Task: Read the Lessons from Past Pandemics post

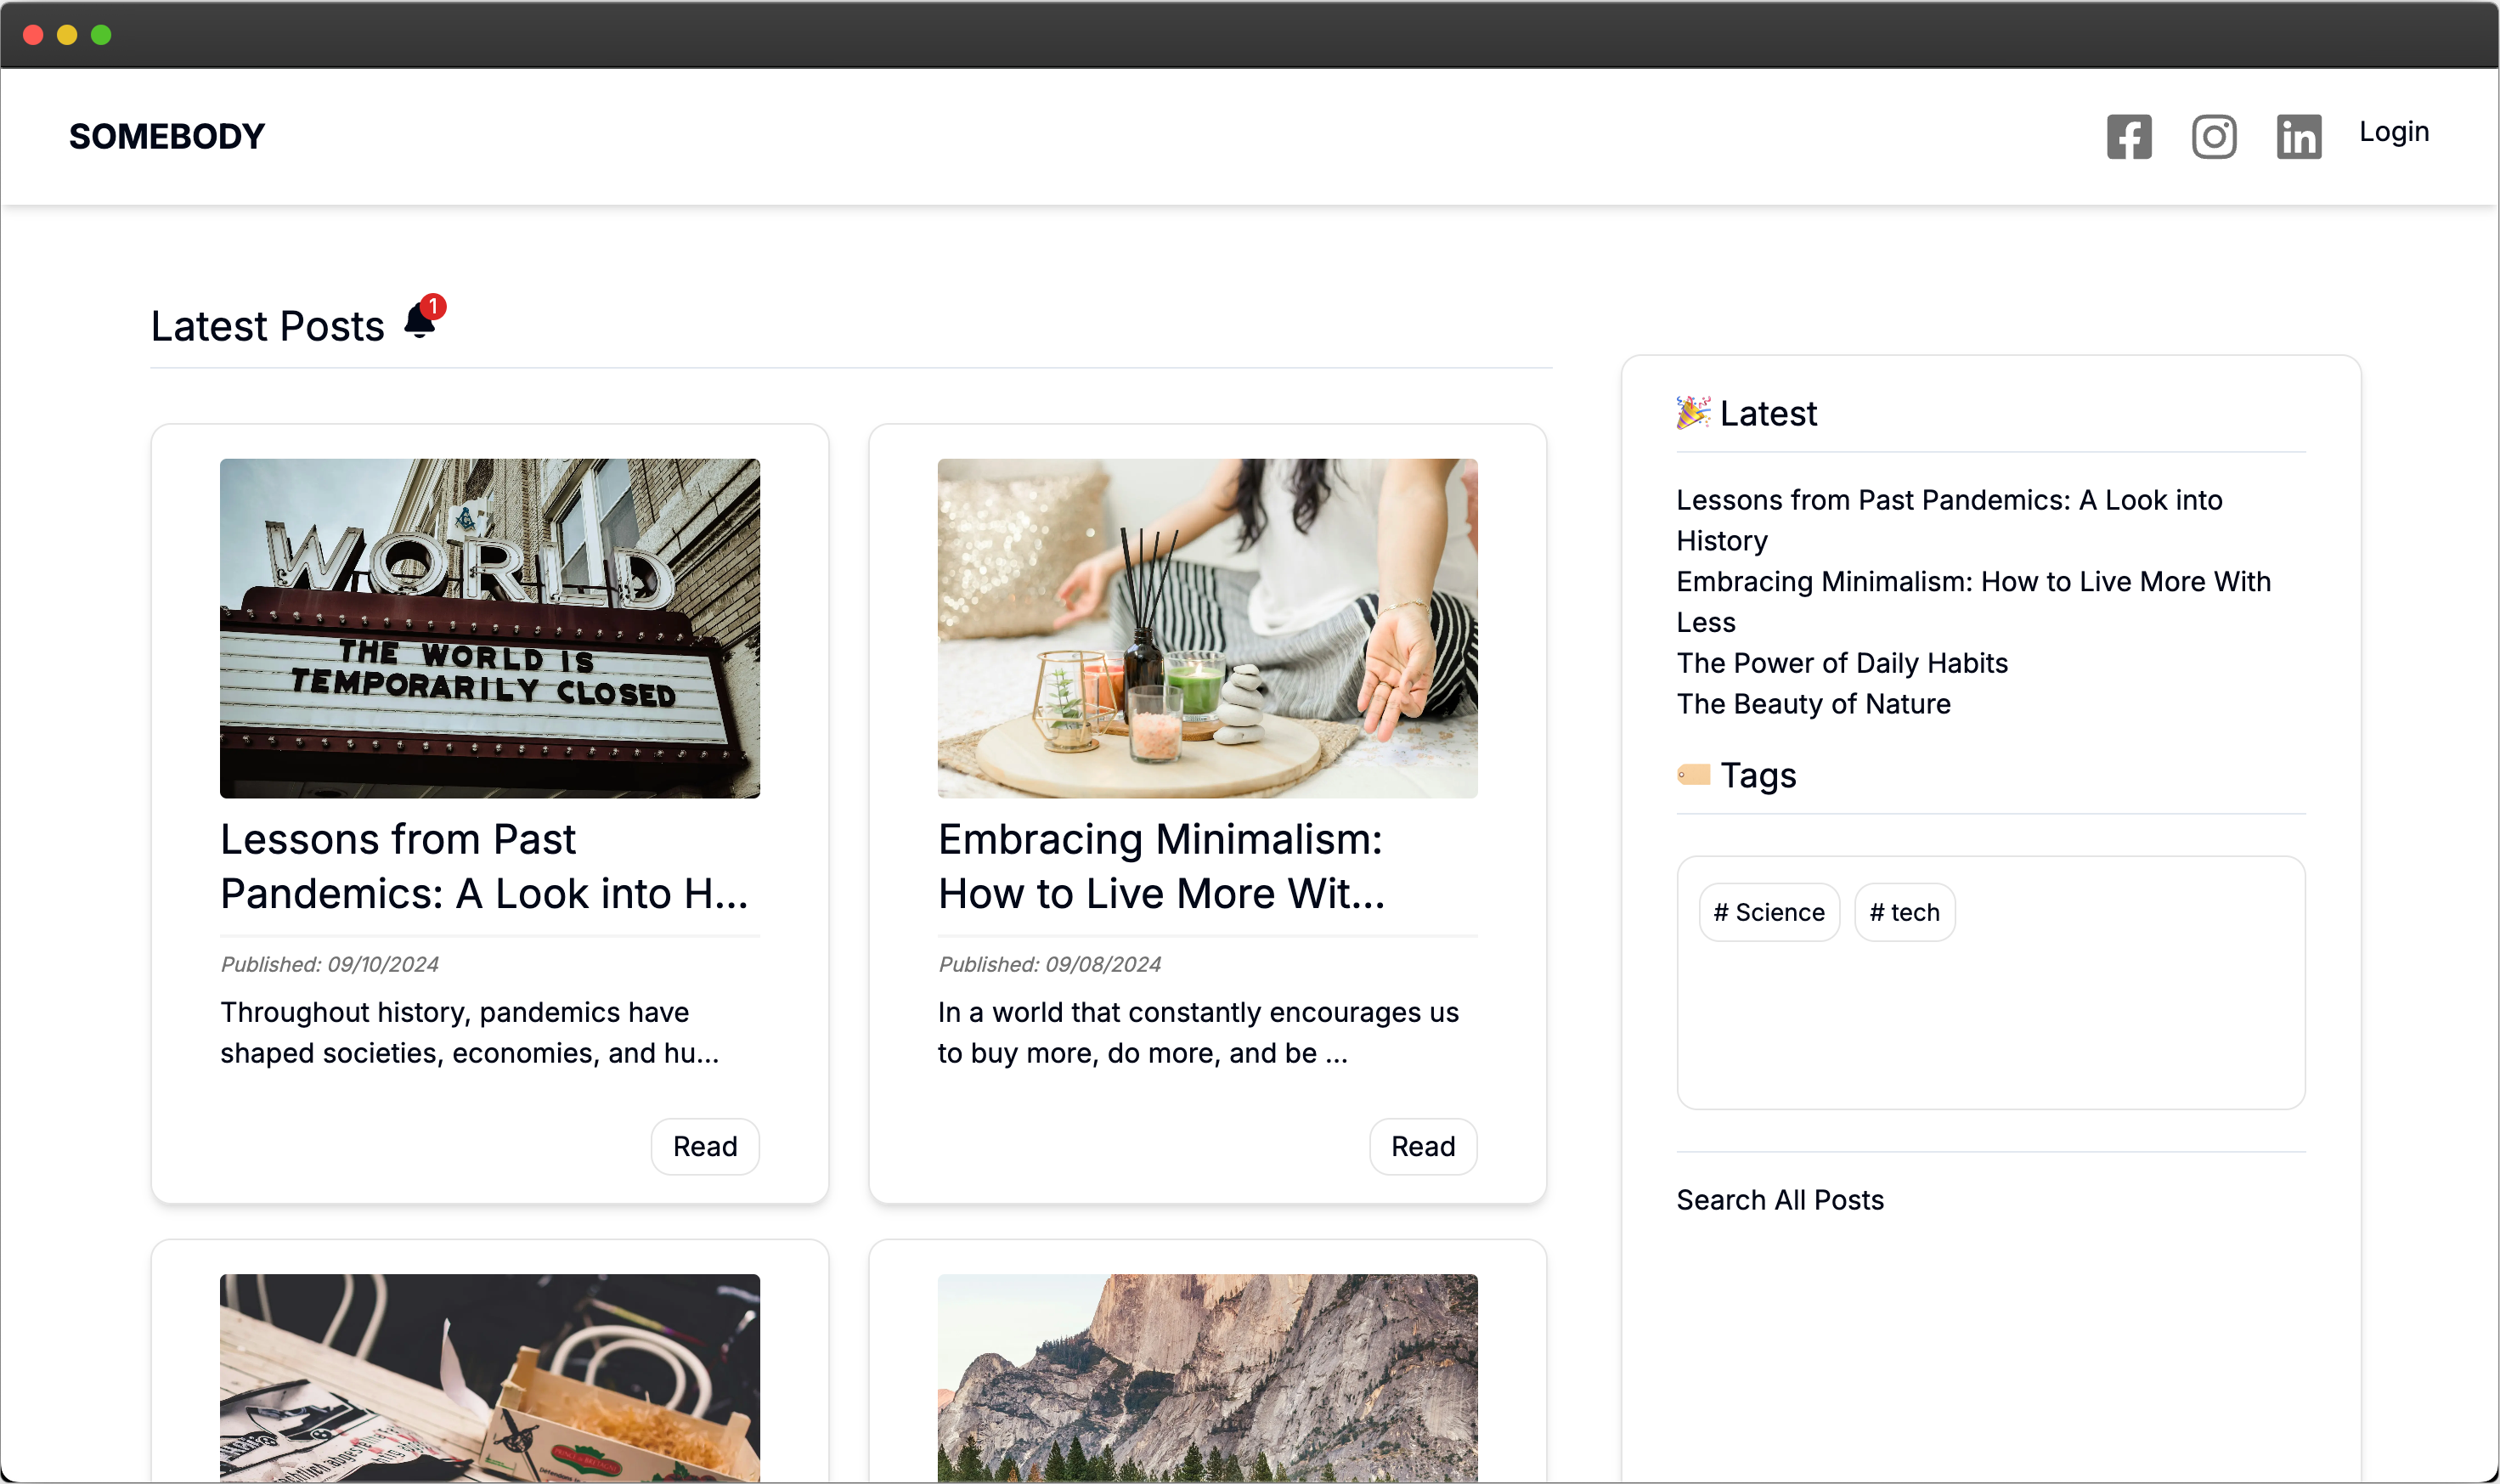Action: [x=704, y=1146]
